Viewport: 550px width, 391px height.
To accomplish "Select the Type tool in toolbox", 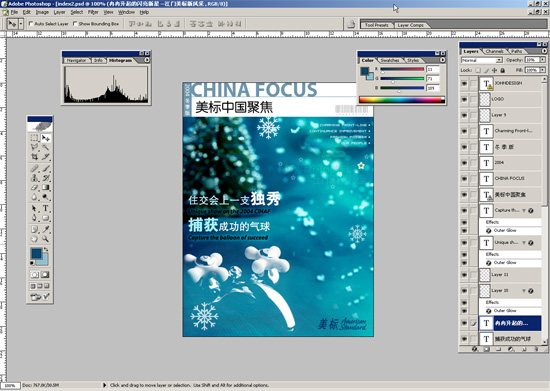I will [x=45, y=209].
